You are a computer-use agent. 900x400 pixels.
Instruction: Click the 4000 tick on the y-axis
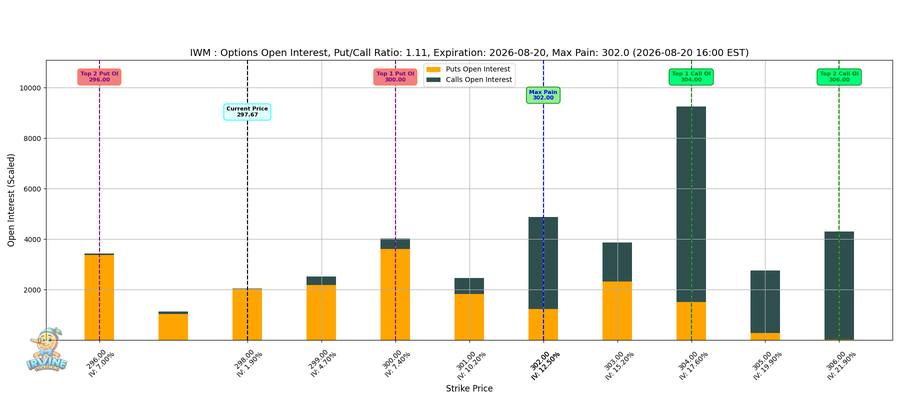32,239
